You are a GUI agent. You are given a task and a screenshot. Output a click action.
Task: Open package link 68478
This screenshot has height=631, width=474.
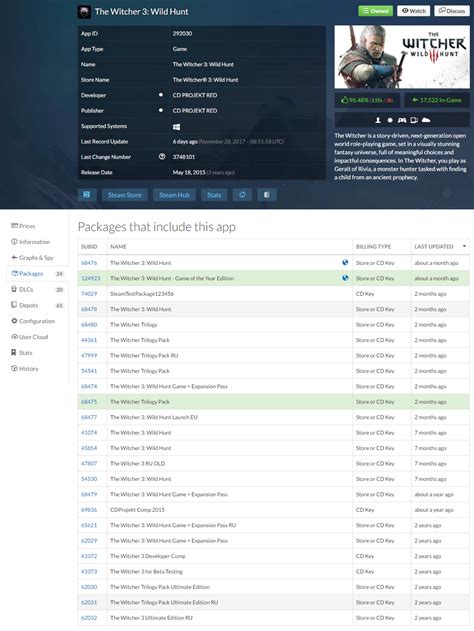click(x=89, y=309)
